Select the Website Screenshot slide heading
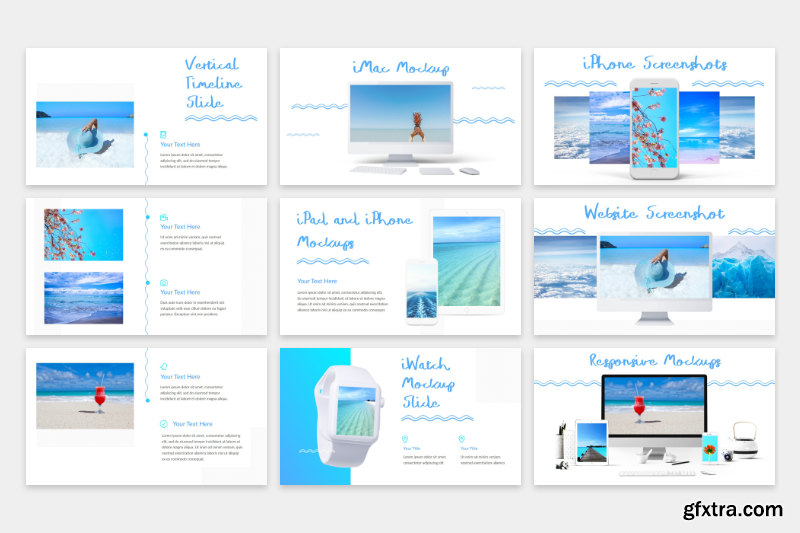 coord(654,213)
